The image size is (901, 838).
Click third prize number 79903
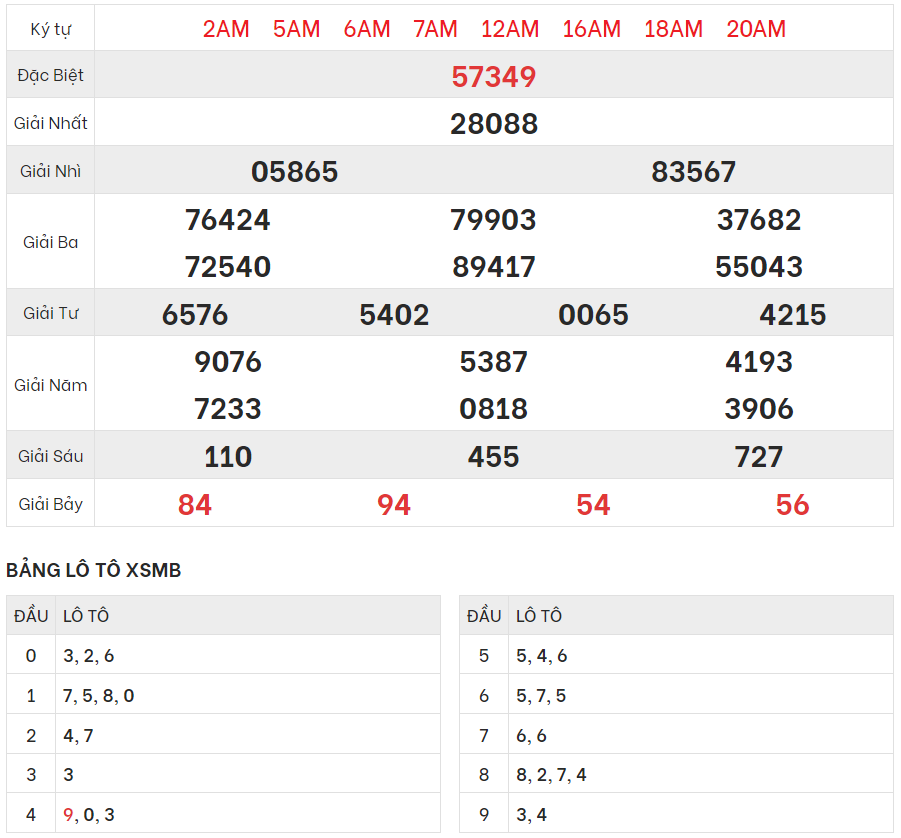click(x=494, y=220)
